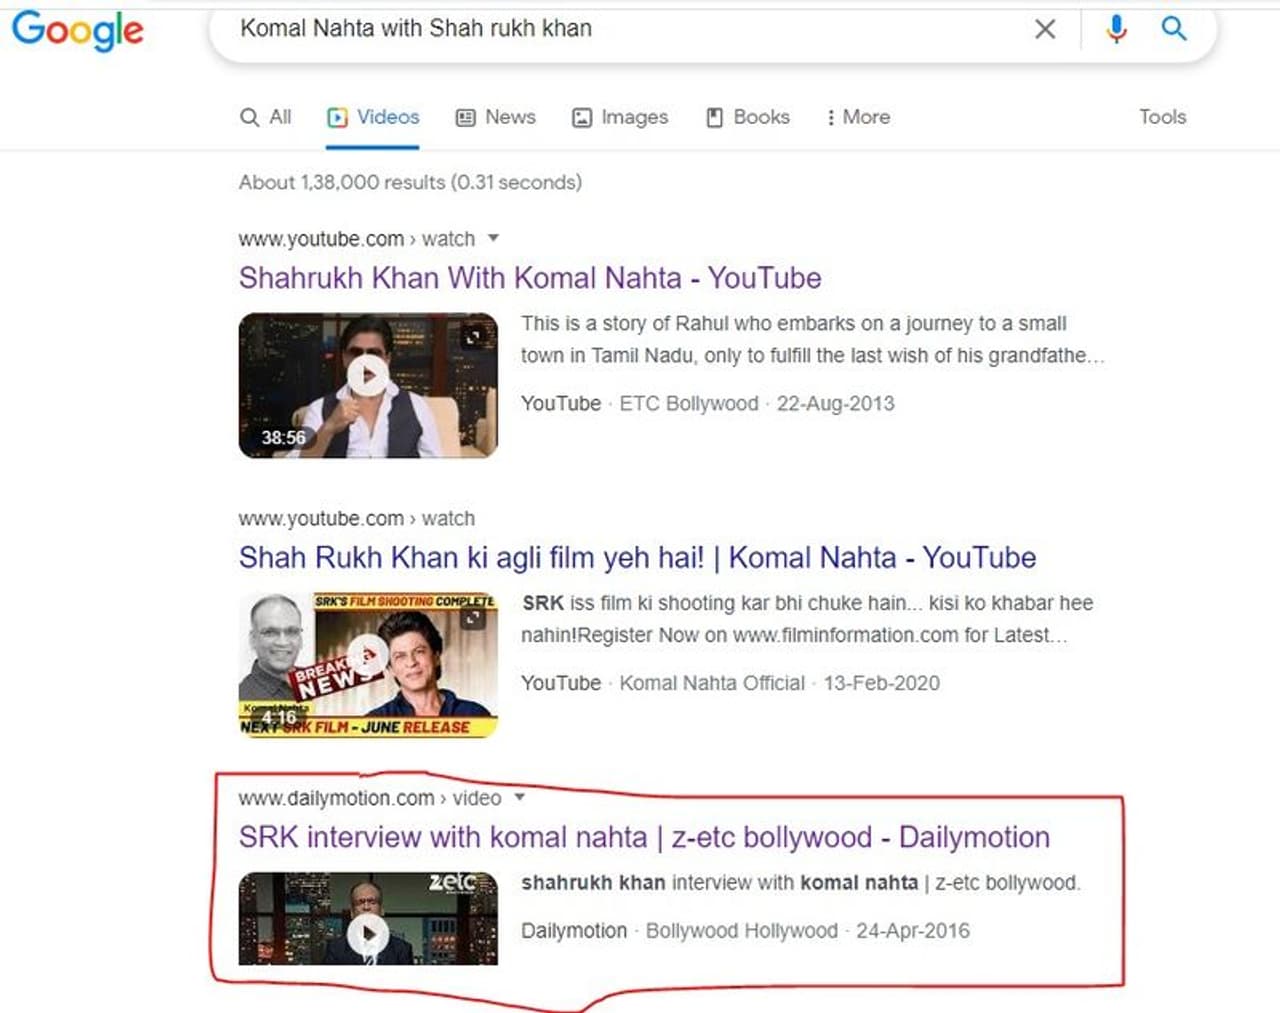Go to the Images tab
The image size is (1280, 1013).
(620, 117)
